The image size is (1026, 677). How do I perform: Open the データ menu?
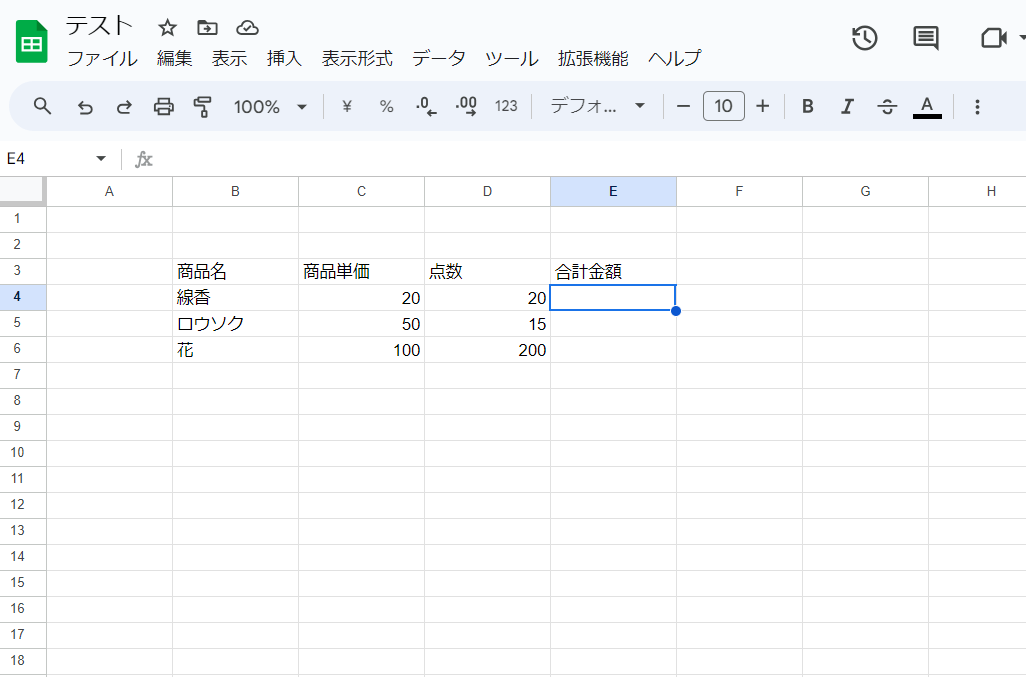click(439, 58)
